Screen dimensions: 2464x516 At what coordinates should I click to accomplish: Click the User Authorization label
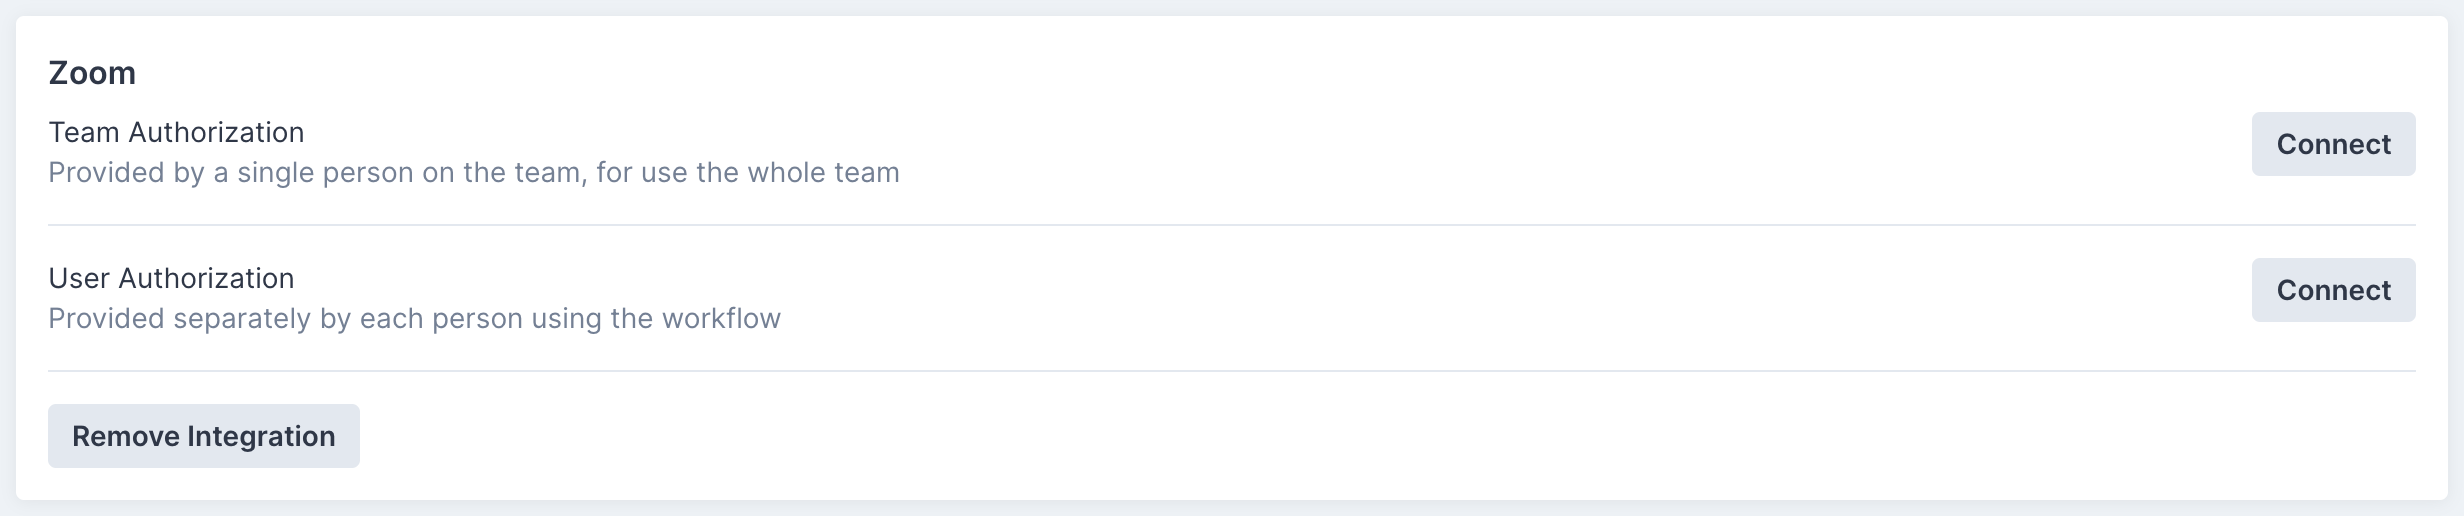pos(171,278)
